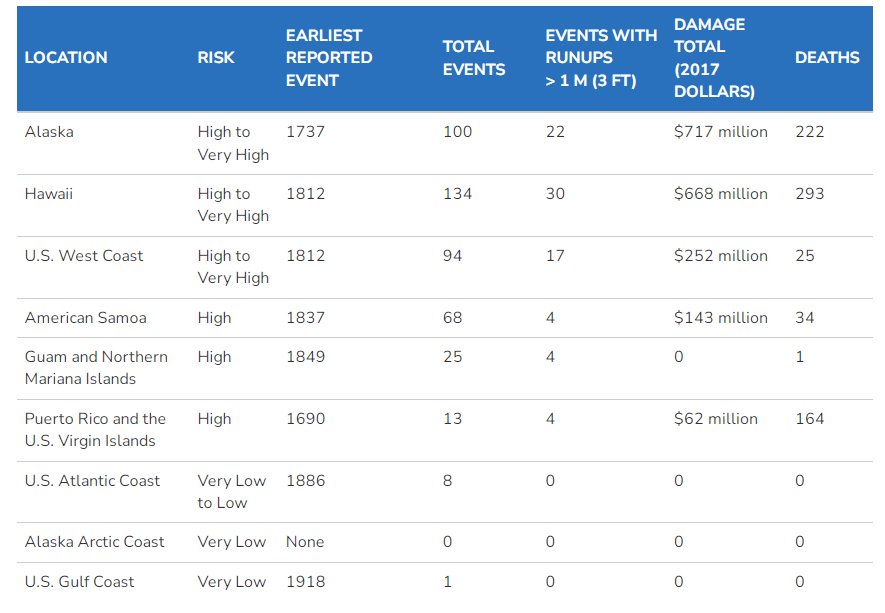Image resolution: width=885 pixels, height=613 pixels.
Task: Open the Hawaii location link
Action: click(49, 194)
